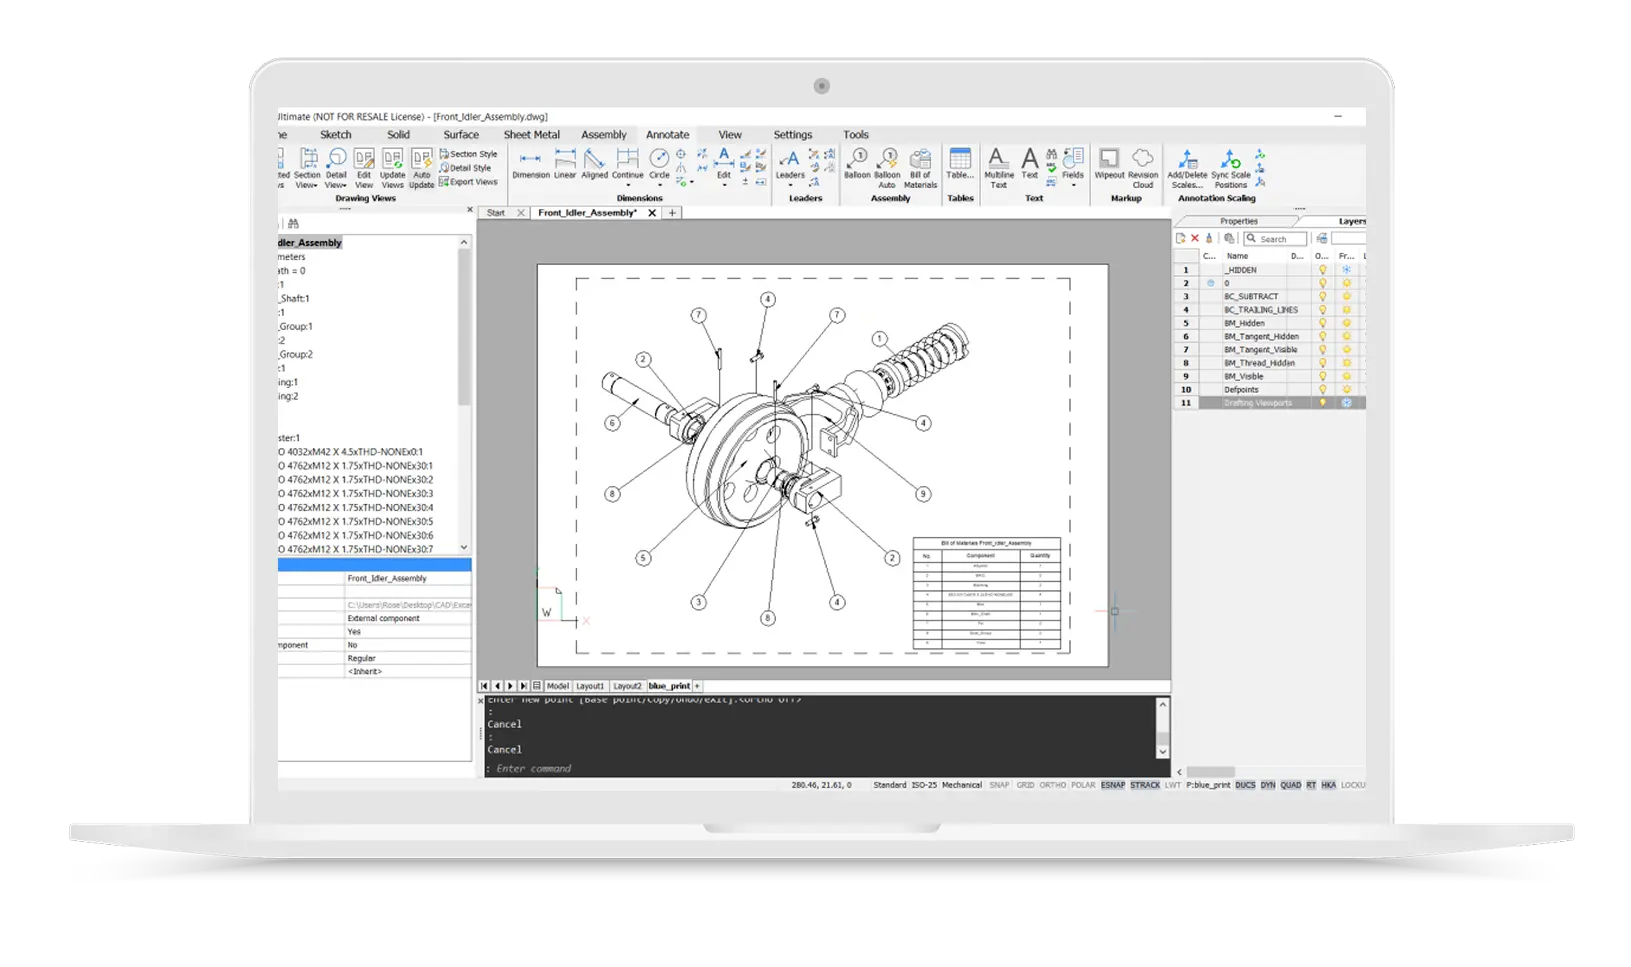Screen dimensions: 1631x967
Task: Open the Layout1 layout tab
Action: tap(590, 686)
